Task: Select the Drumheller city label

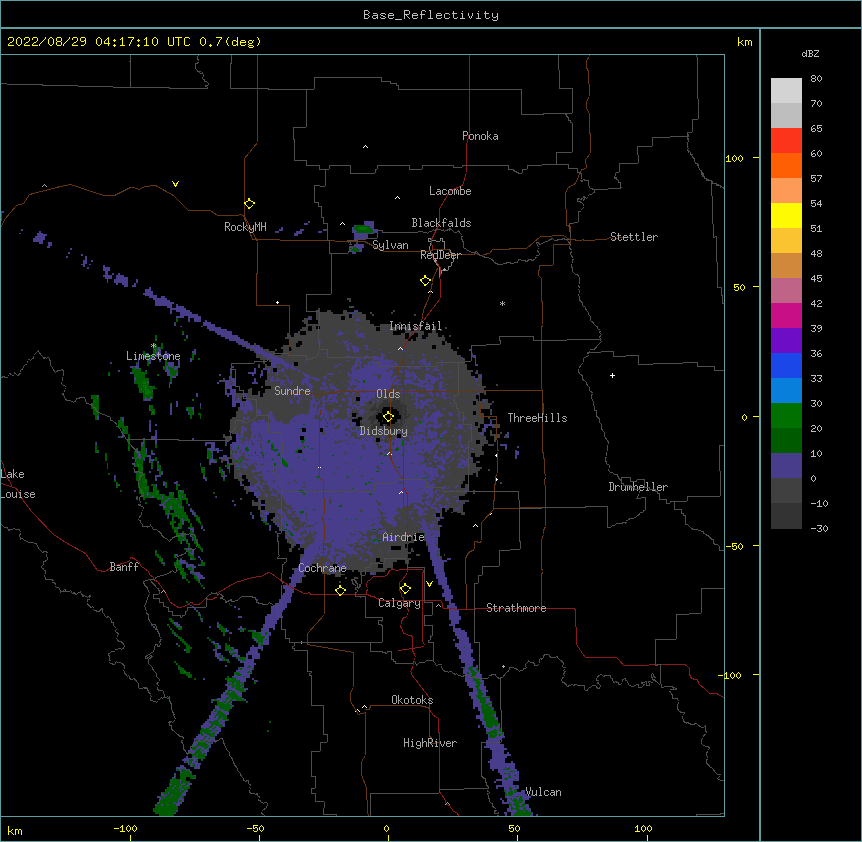Action: (638, 487)
